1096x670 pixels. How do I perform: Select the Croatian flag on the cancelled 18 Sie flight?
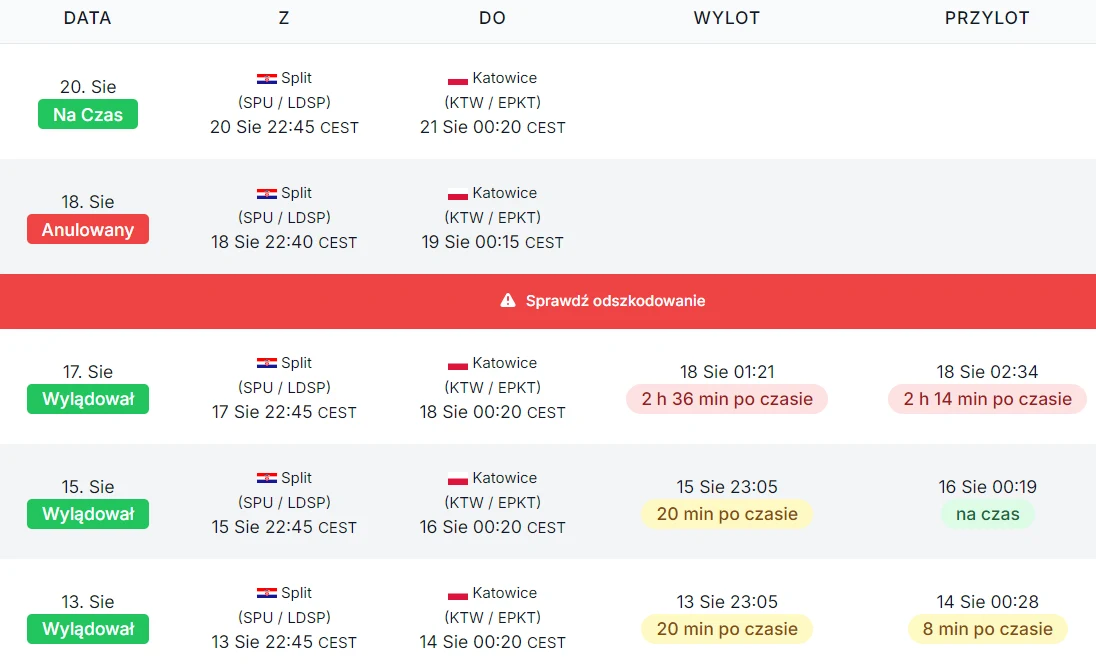tap(267, 192)
